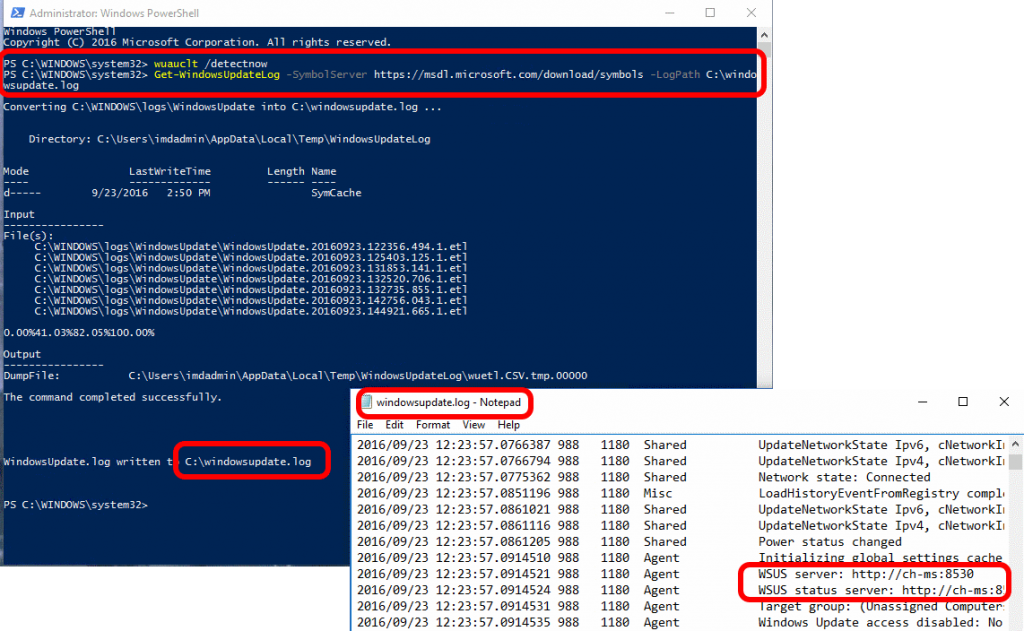Image resolution: width=1024 pixels, height=631 pixels.
Task: Select the highlighted C:\windowsupdate.log path text
Action: click(x=248, y=460)
